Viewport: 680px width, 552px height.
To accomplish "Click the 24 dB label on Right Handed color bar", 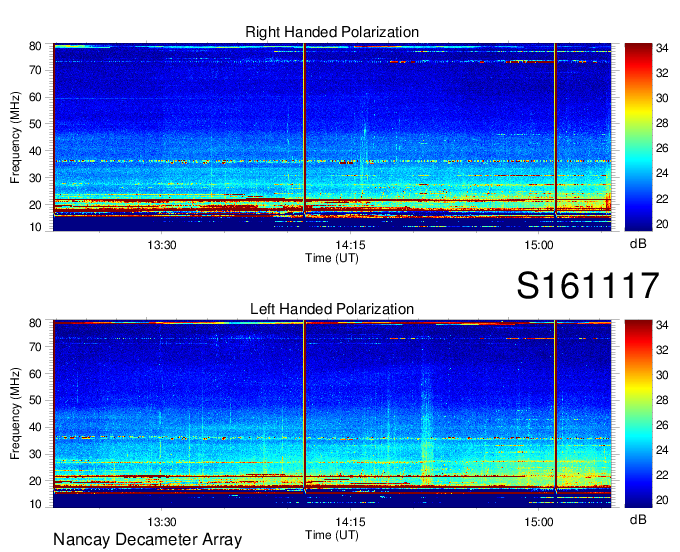I will [x=662, y=173].
